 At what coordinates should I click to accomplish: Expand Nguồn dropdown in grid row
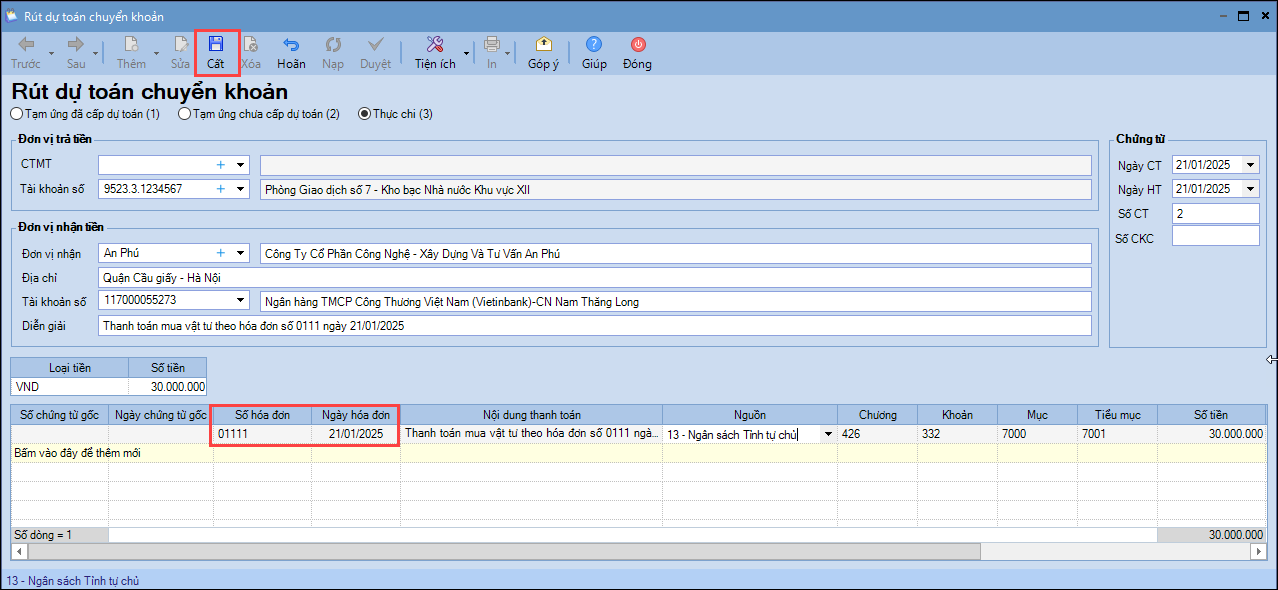(828, 434)
